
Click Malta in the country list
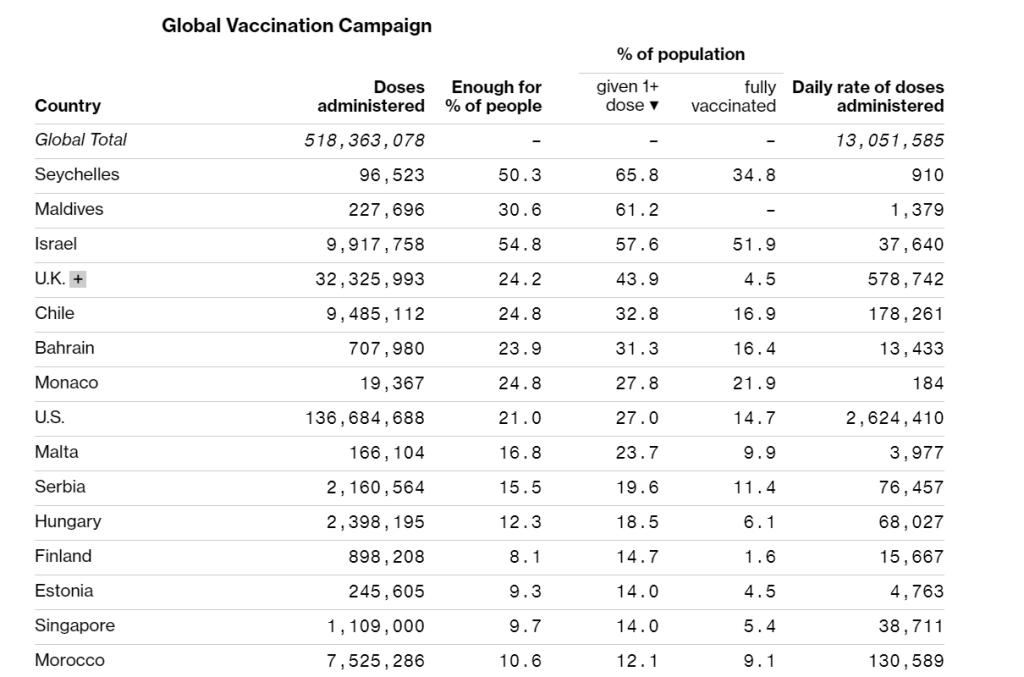[56, 452]
